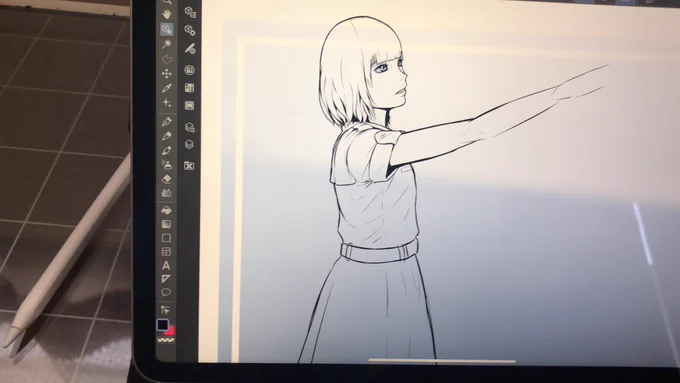Screen dimensions: 680x383
Task: Choose the red sub color swatch
Action: click(171, 332)
